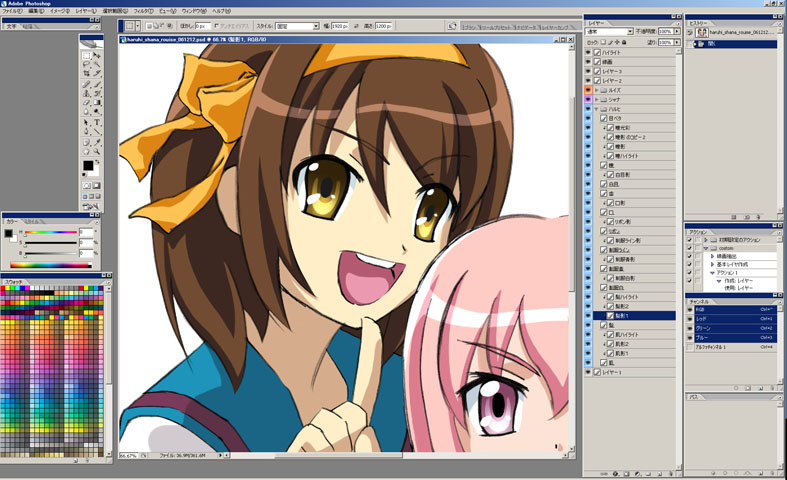This screenshot has height=480, width=787.
Task: Swap foreground and background colors arrow
Action: click(97, 162)
